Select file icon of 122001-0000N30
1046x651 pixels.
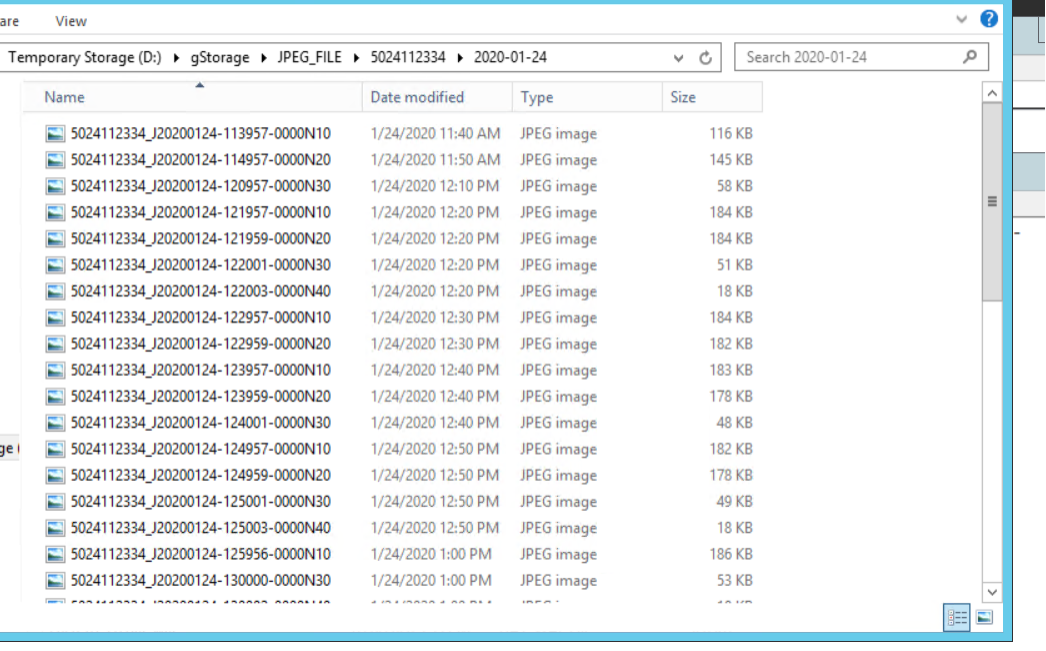[x=55, y=265]
